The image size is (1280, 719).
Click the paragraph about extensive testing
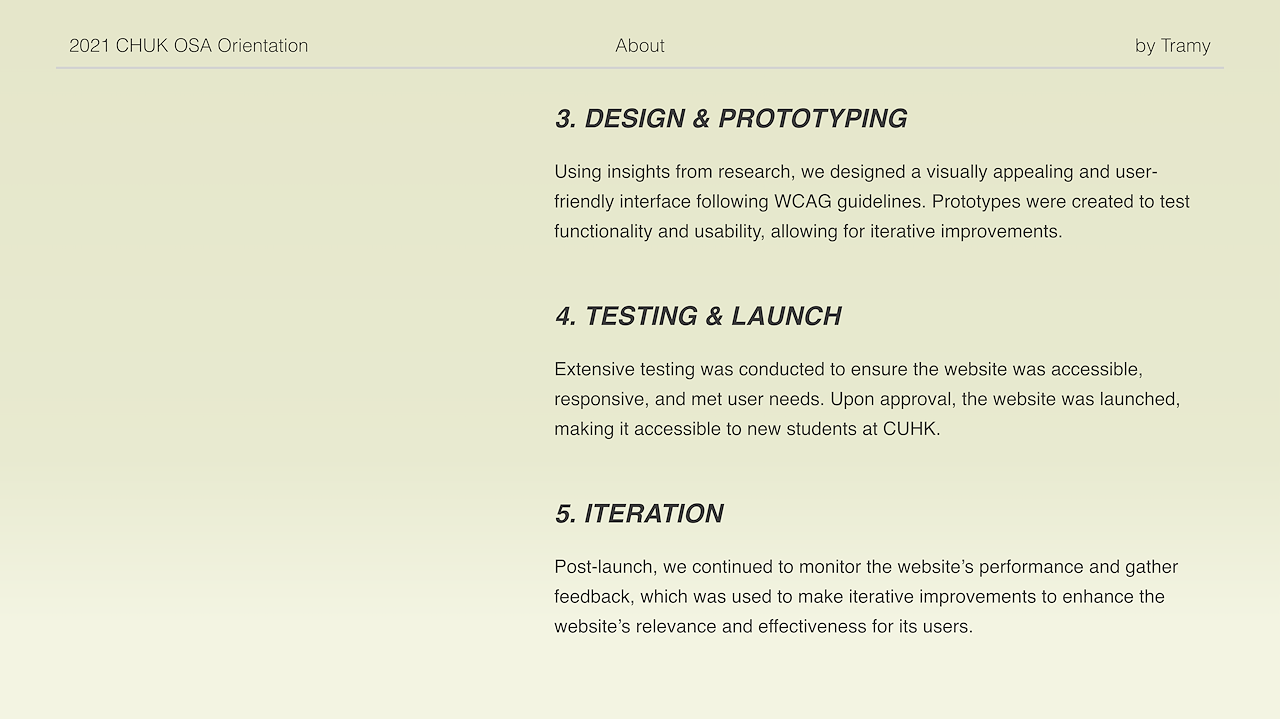pos(867,399)
